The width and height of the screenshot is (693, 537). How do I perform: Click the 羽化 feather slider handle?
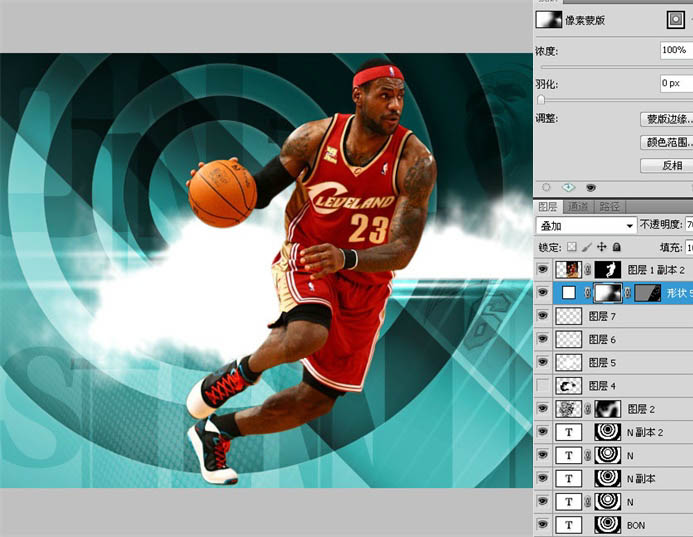(x=541, y=100)
